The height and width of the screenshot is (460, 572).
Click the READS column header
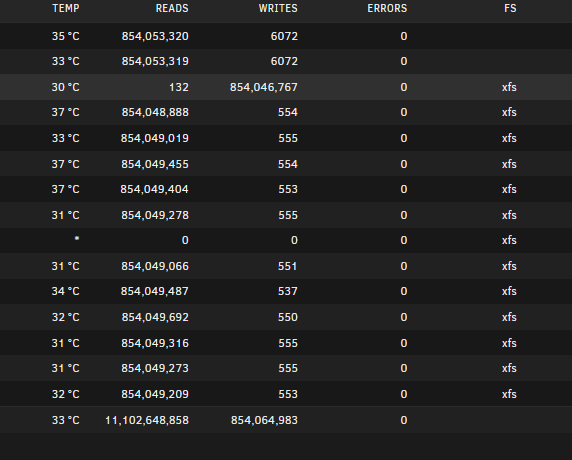[x=172, y=8]
